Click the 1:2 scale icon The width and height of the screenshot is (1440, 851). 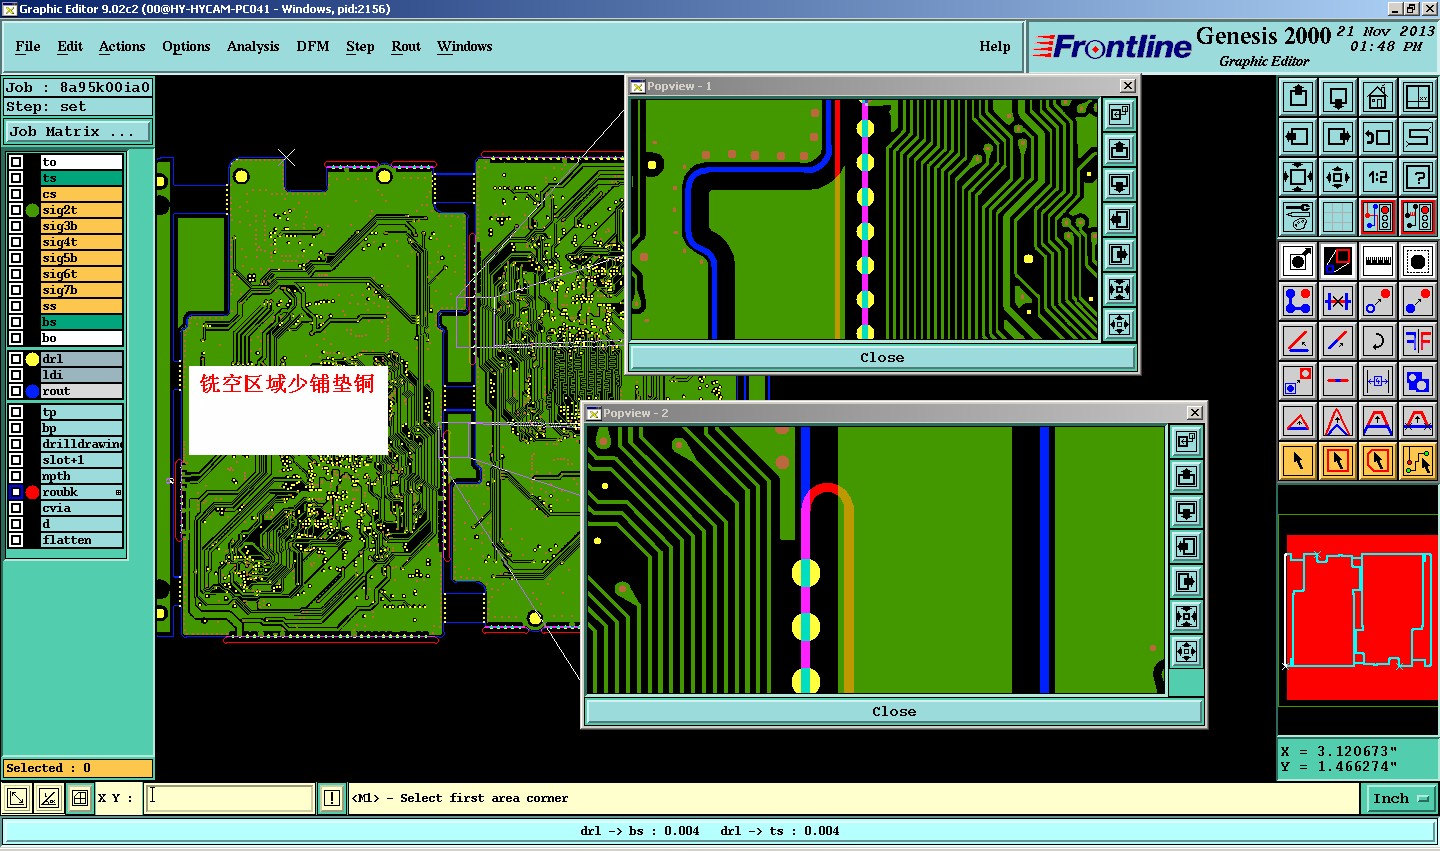coord(1378,177)
